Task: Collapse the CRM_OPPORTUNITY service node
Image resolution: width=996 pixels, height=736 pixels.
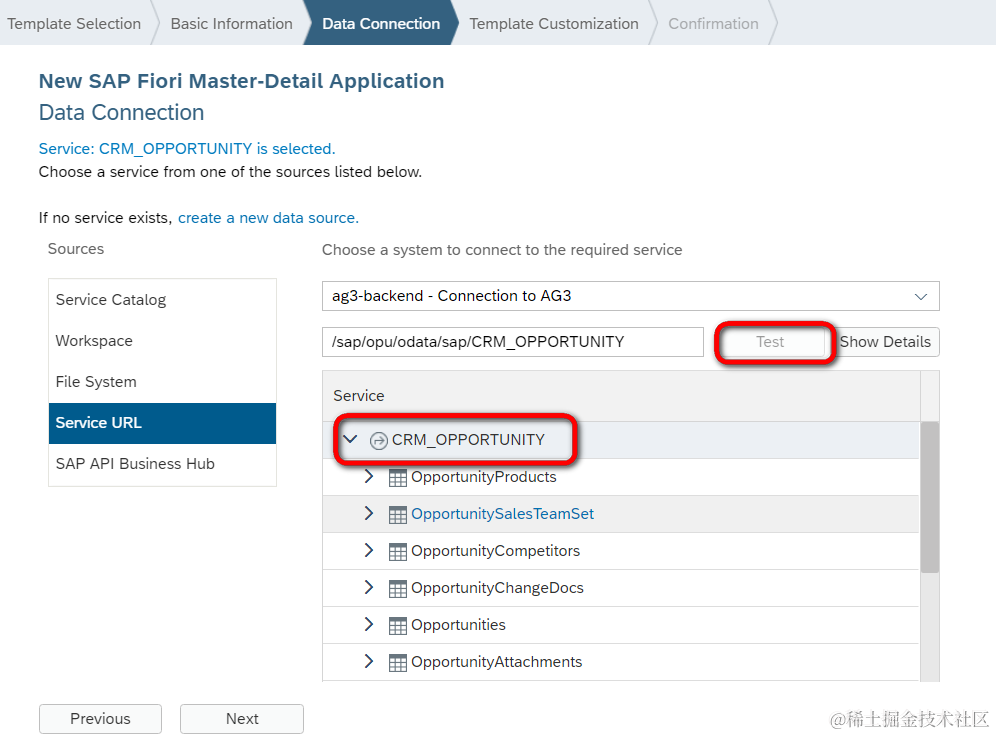Action: click(350, 439)
